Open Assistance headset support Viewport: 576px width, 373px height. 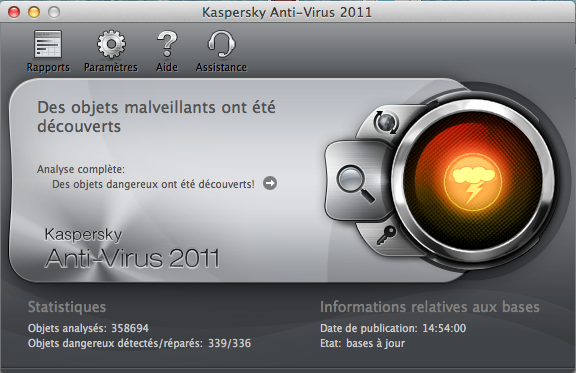click(221, 51)
